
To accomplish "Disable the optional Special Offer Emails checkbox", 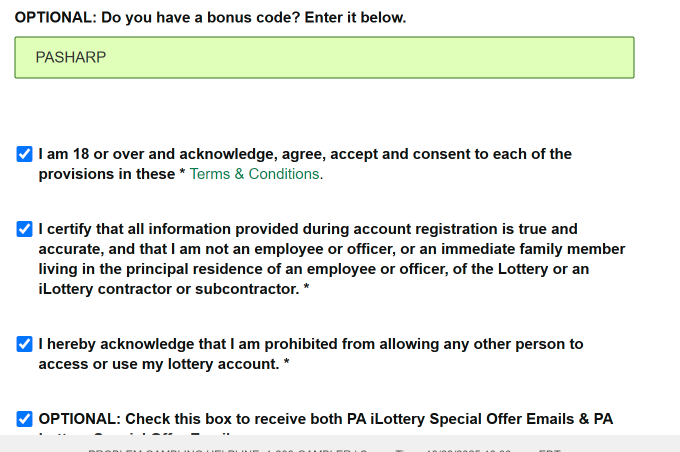I will pyautogui.click(x=25, y=419).
